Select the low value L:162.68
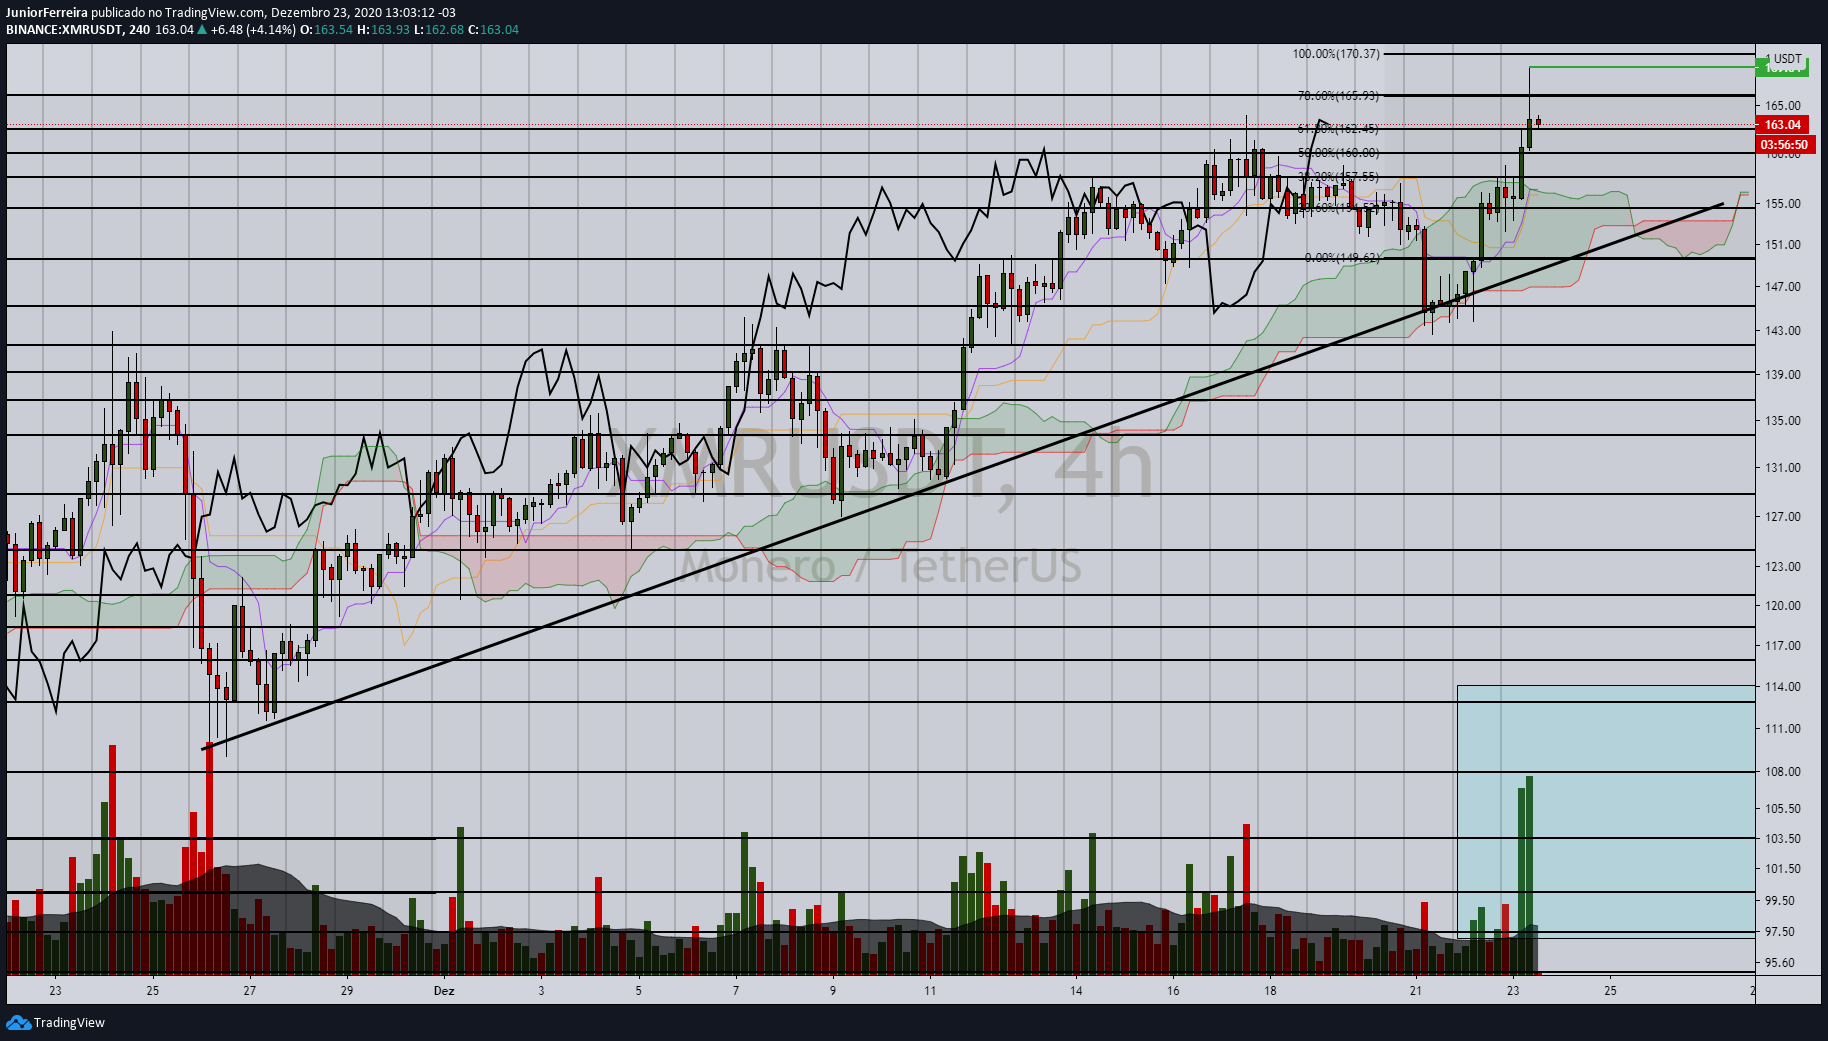The height and width of the screenshot is (1041, 1828). coord(439,30)
